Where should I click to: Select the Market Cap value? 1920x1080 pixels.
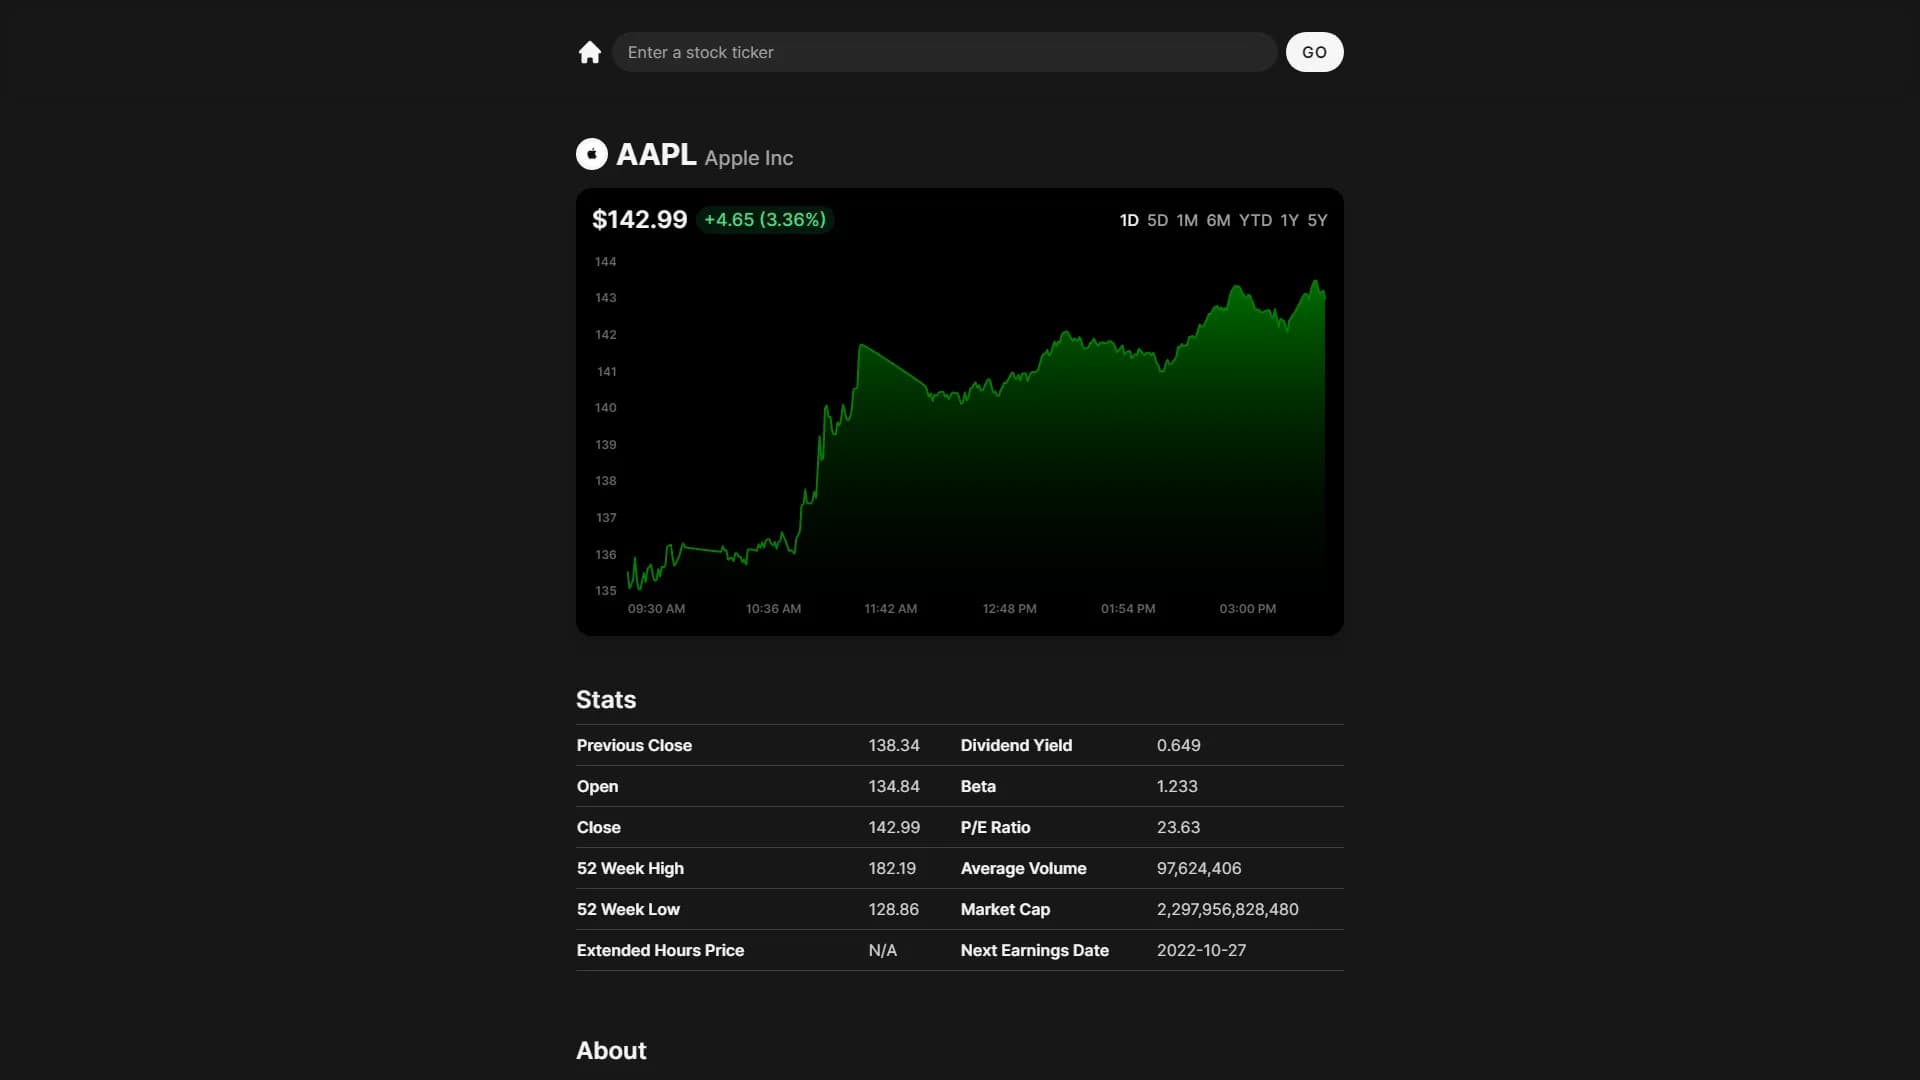tap(1227, 909)
